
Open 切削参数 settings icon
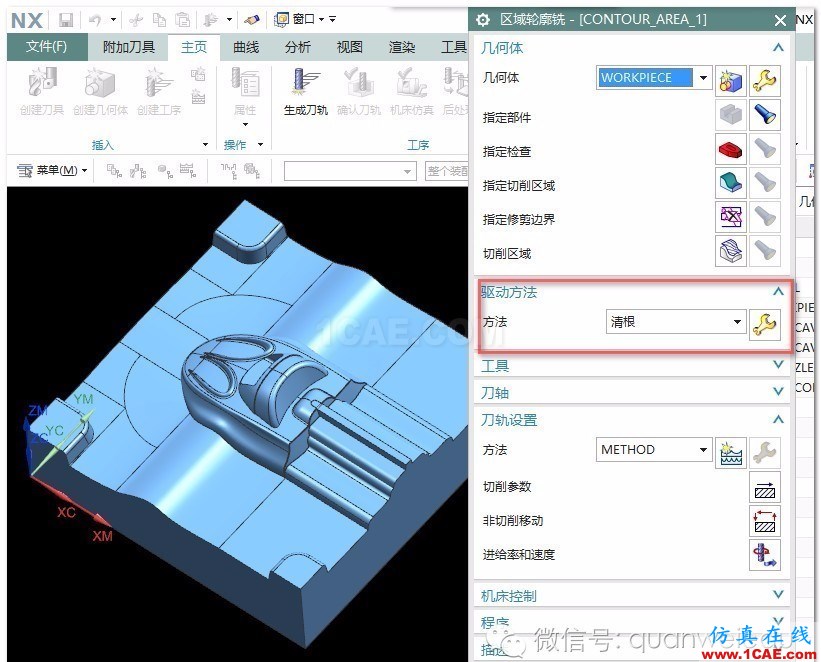click(x=764, y=487)
